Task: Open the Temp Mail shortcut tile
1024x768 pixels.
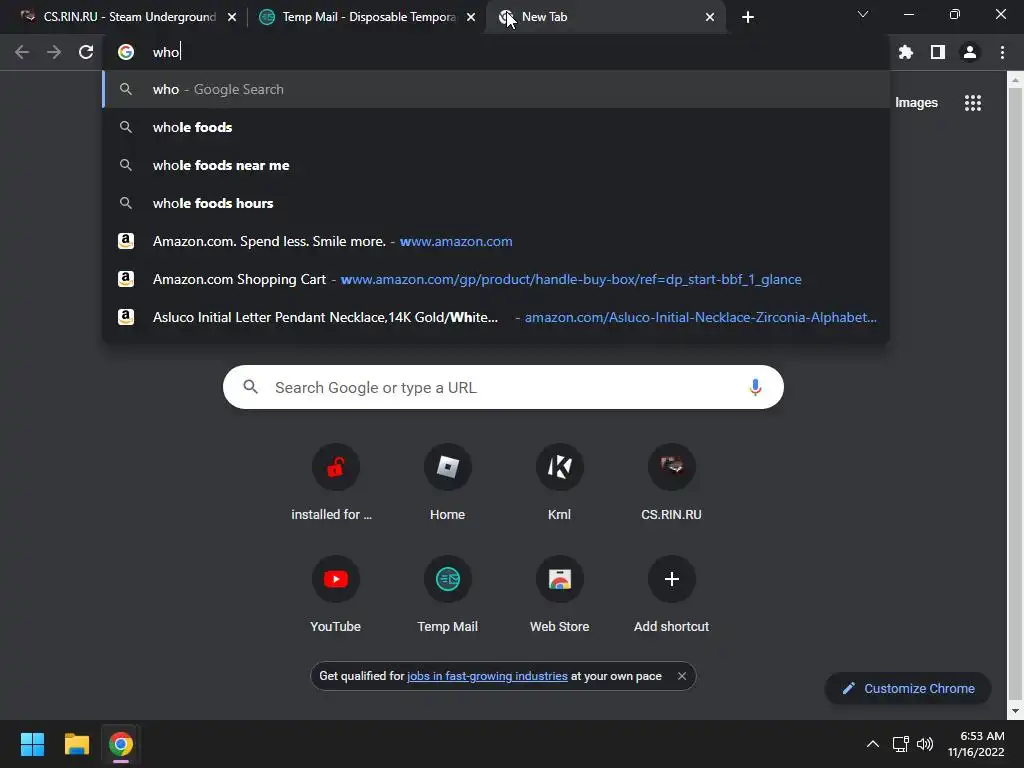Action: [447, 594]
